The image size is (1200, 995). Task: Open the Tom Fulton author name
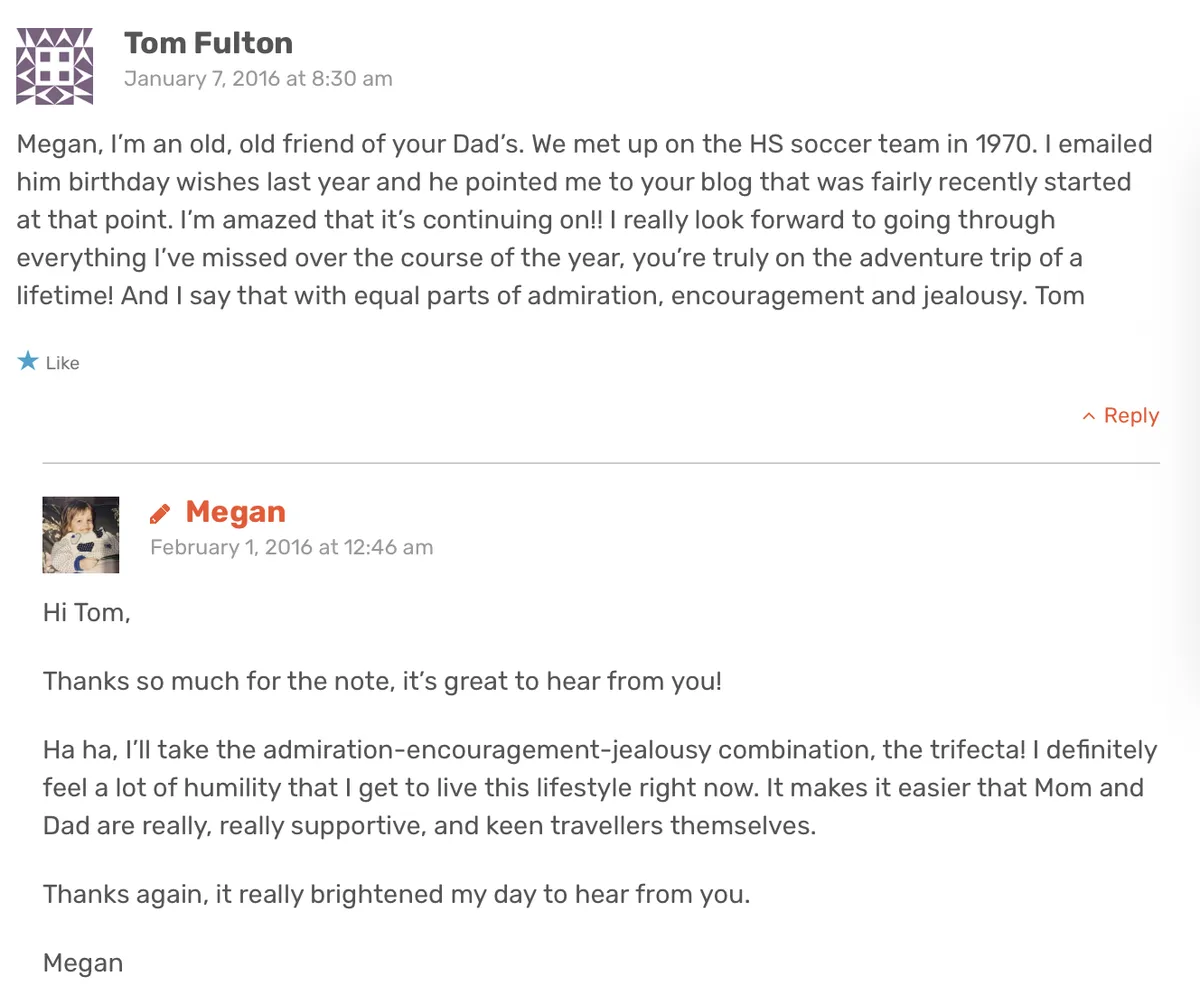208,43
